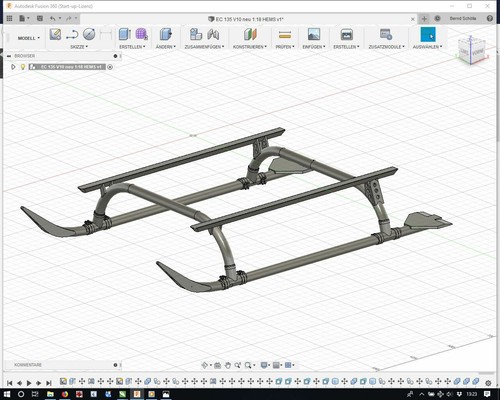Click the Offset Plane icon under KONSTRUIEREN

click(x=250, y=34)
